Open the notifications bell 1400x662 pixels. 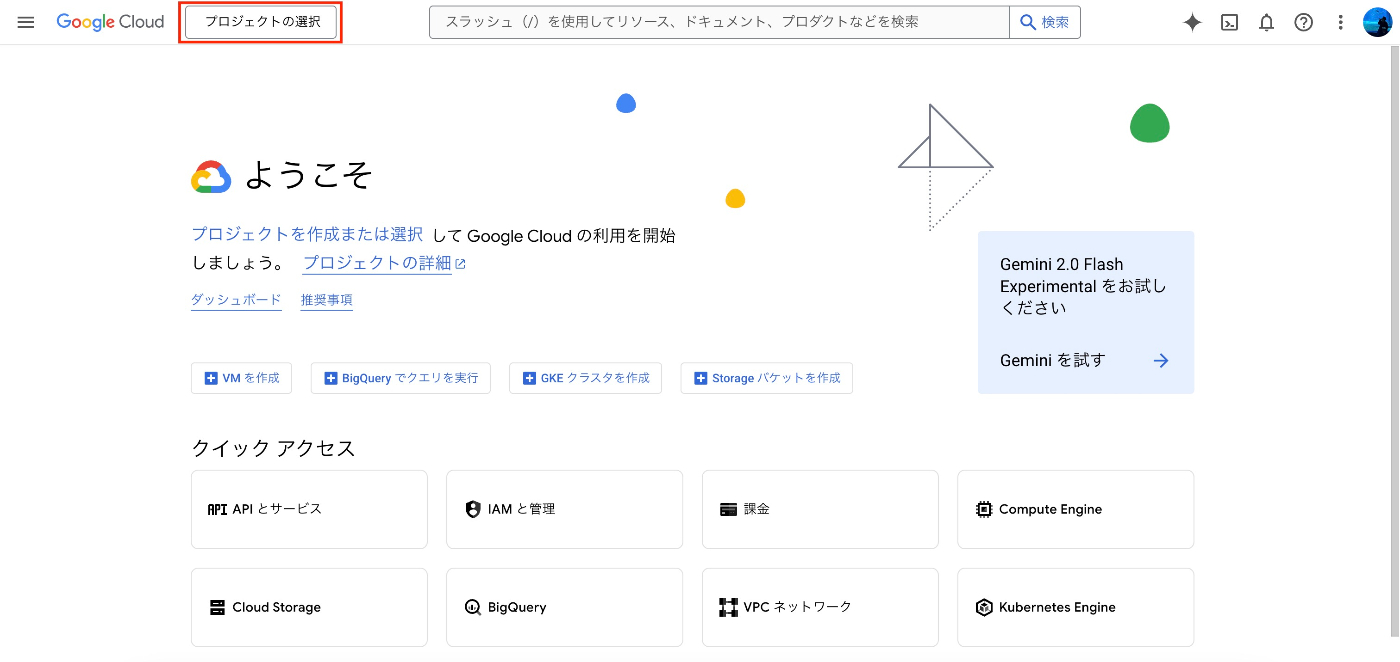[x=1266, y=22]
